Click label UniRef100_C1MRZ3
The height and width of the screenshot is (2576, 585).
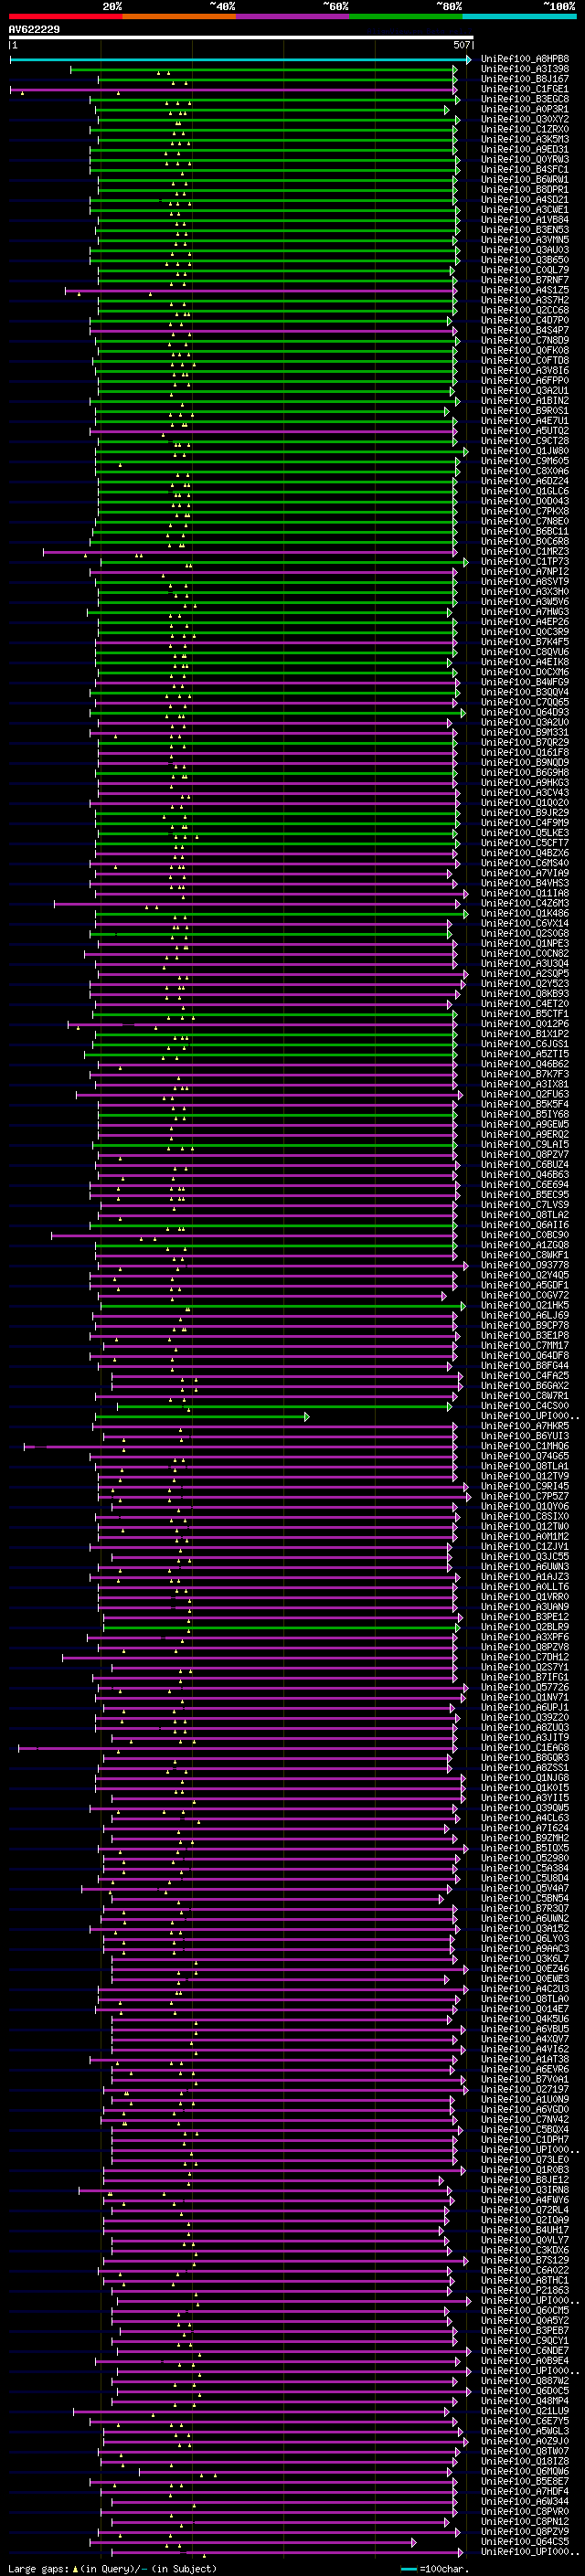525,552
